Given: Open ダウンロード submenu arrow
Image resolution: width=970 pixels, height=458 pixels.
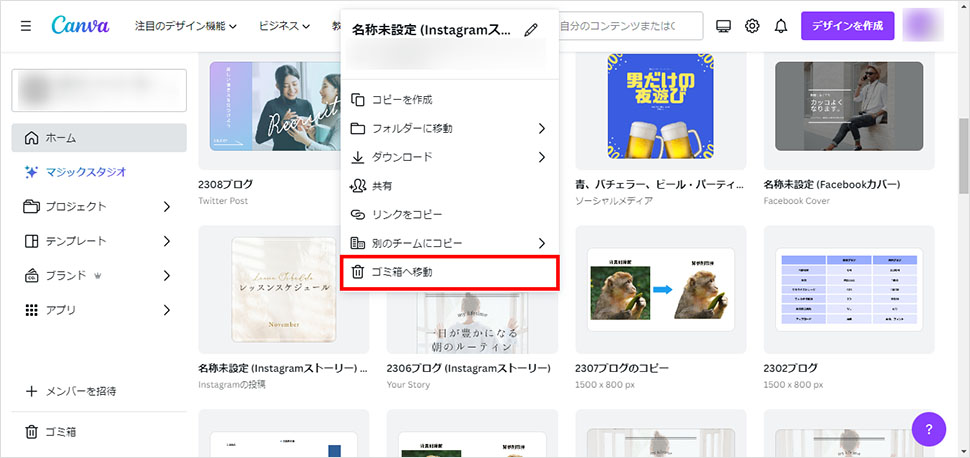Looking at the screenshot, I should pyautogui.click(x=542, y=157).
